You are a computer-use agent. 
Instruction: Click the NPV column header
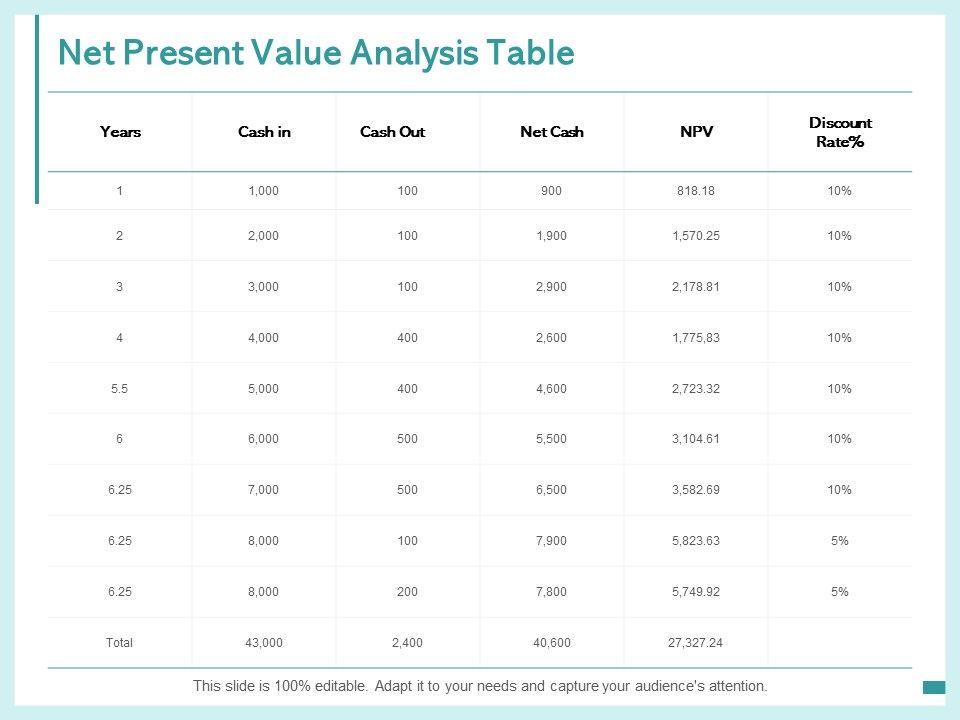(696, 132)
